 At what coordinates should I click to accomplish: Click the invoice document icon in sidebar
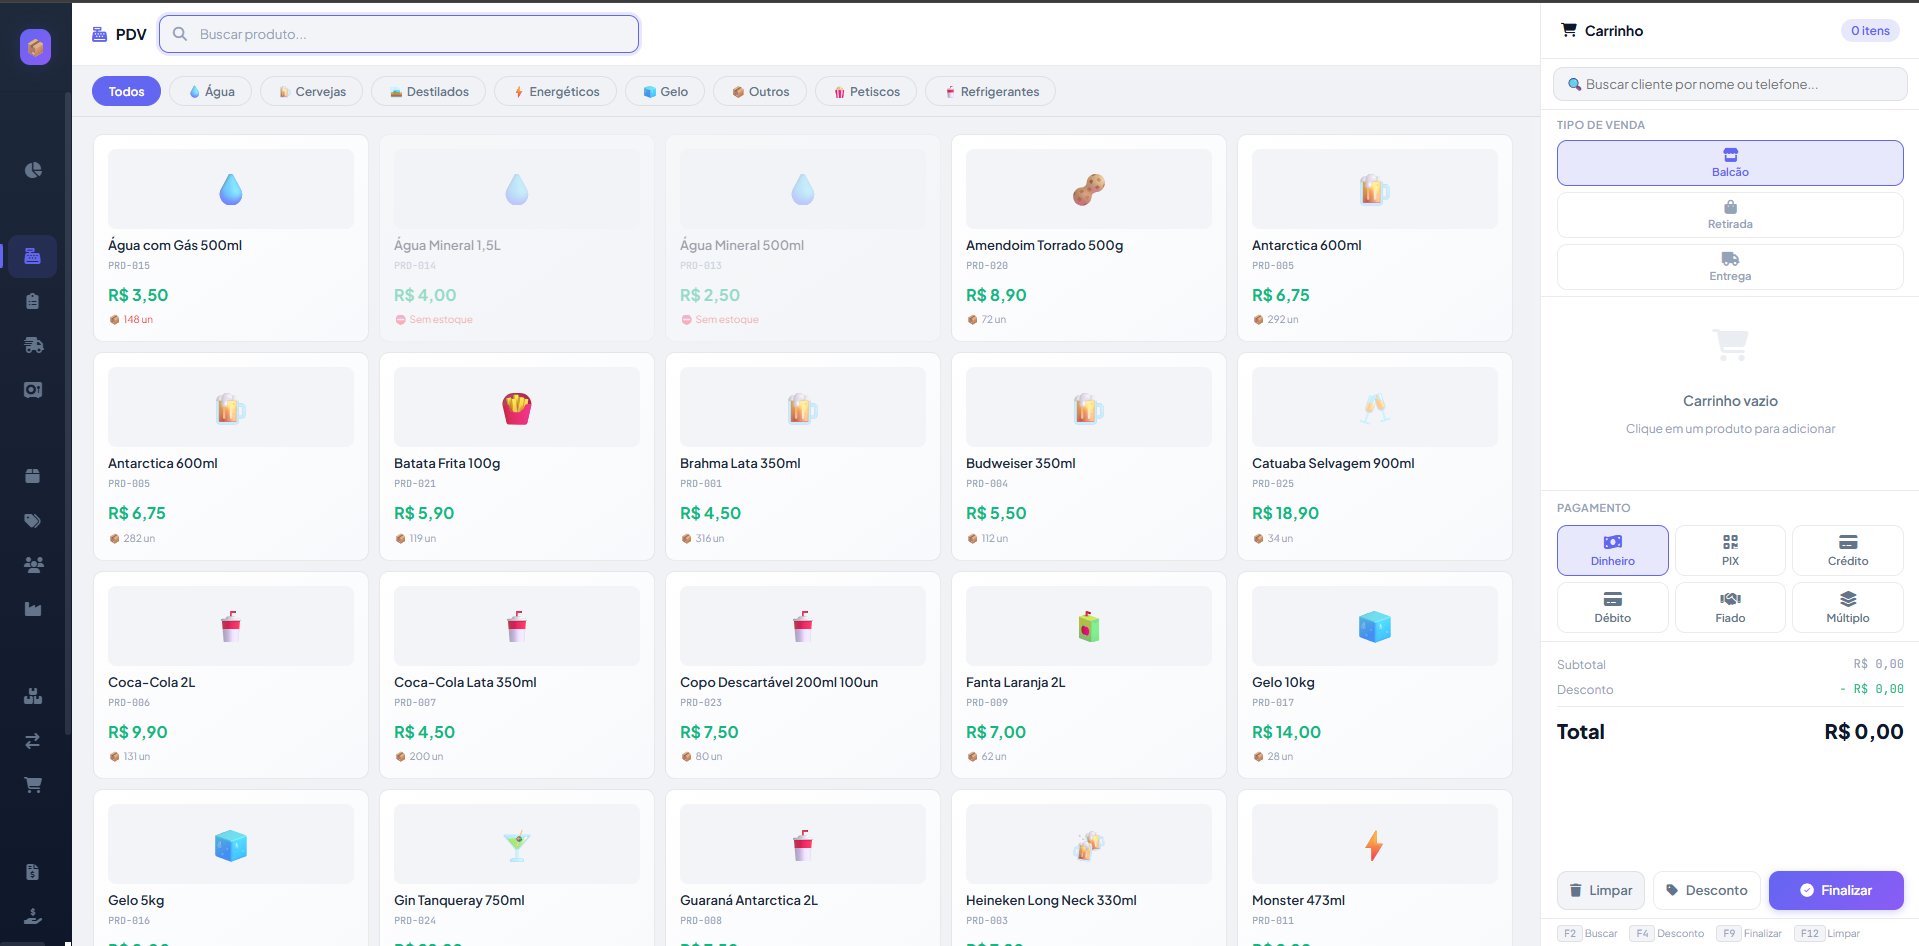[33, 872]
